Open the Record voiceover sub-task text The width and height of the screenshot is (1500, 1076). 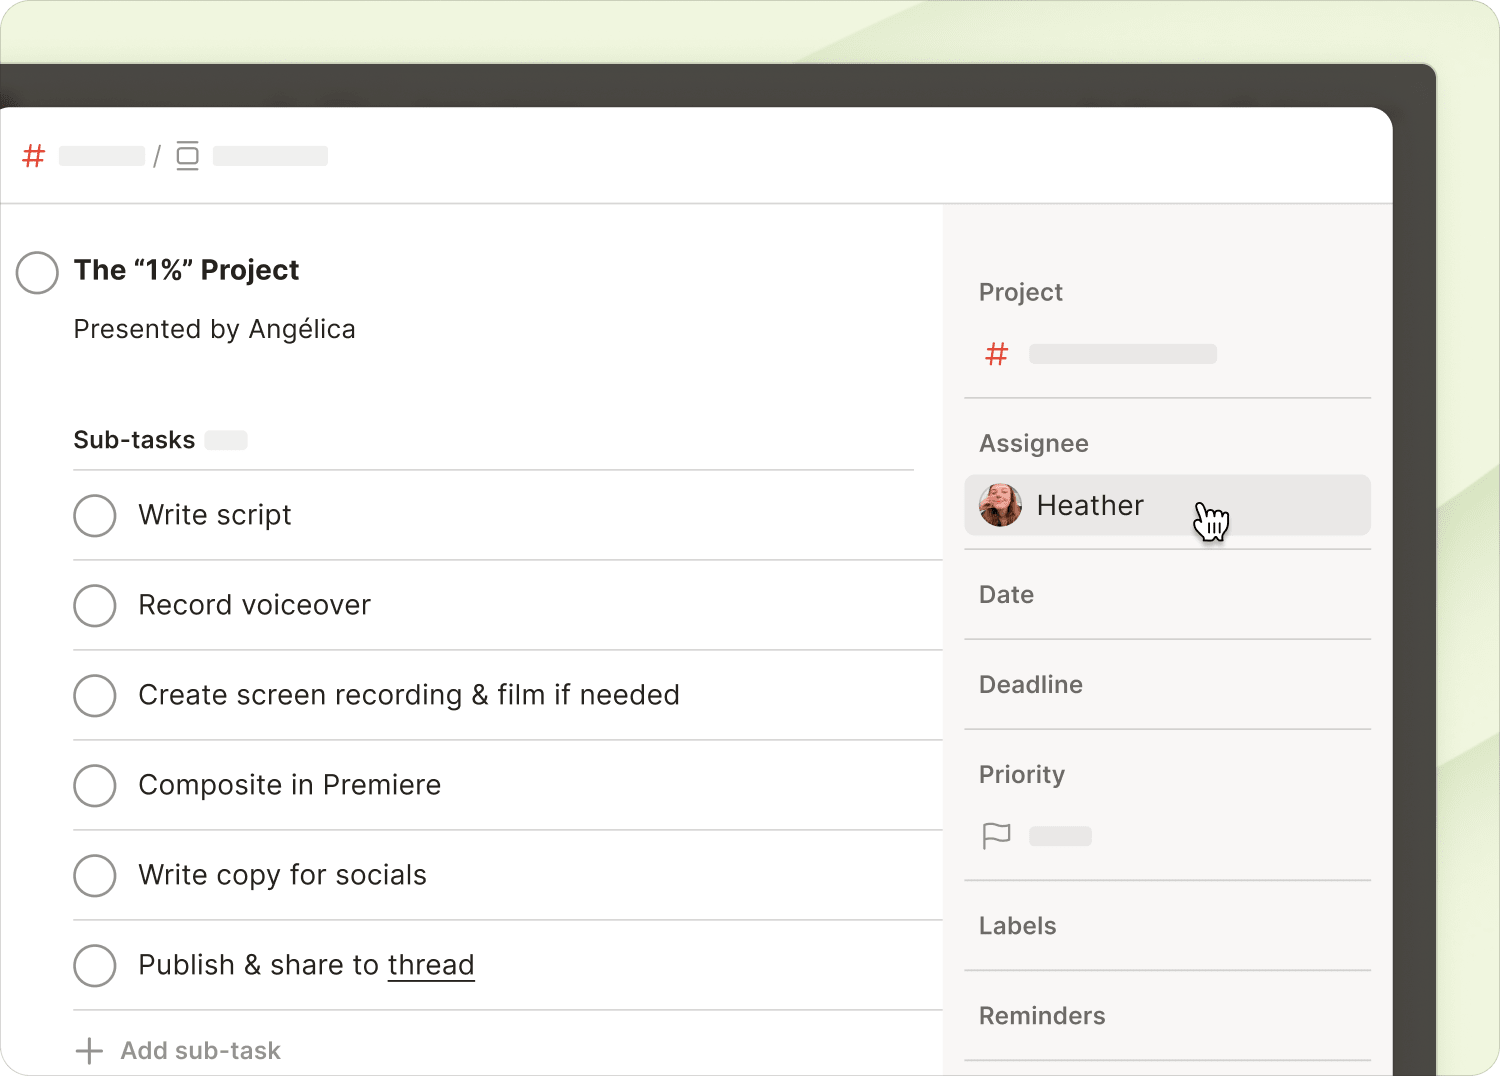click(254, 605)
